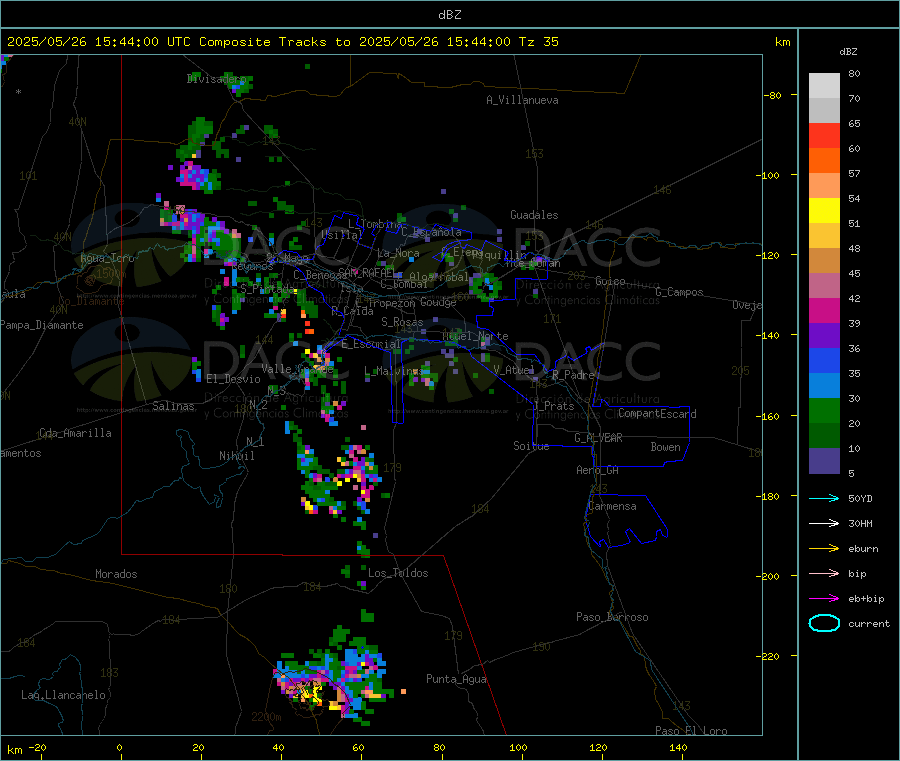900x761 pixels.
Task: Click the Los_Toldos map label
Action: tap(398, 573)
